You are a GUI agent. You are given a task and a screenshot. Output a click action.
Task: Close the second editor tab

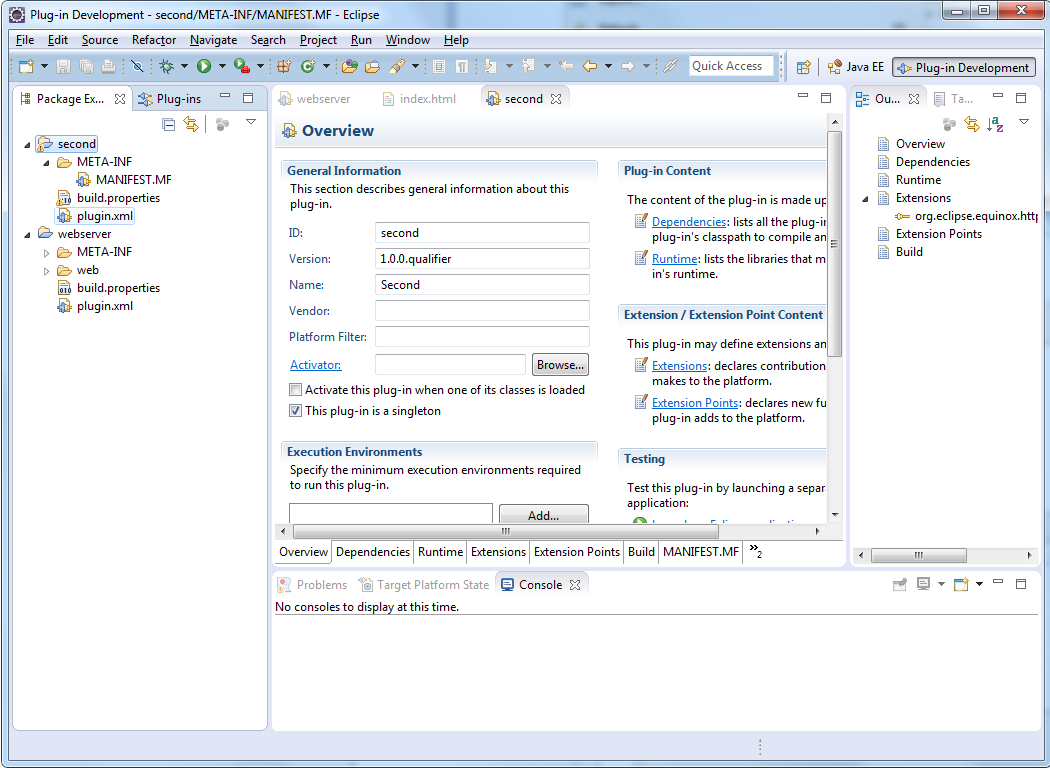[x=556, y=98]
